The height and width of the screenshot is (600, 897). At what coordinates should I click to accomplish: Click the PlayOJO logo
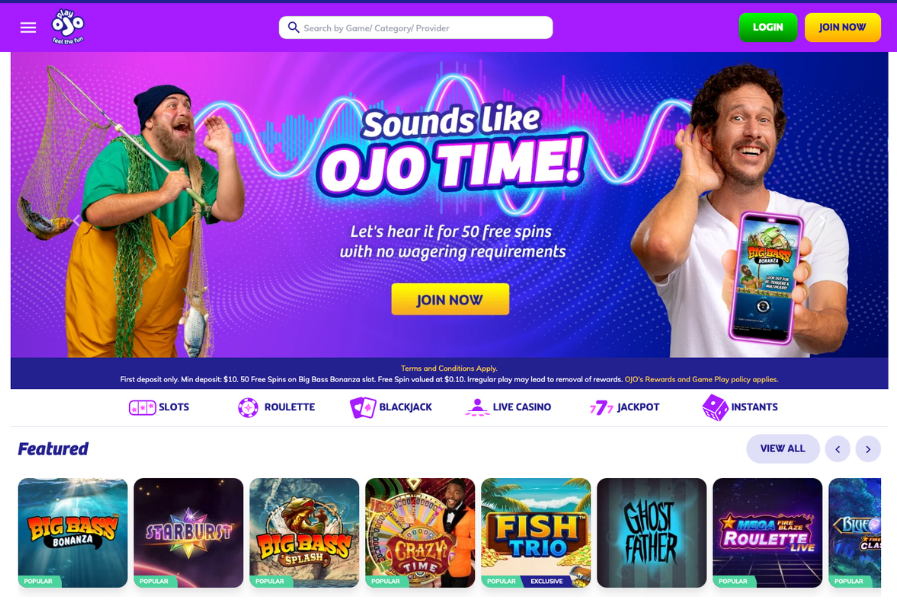(x=68, y=27)
